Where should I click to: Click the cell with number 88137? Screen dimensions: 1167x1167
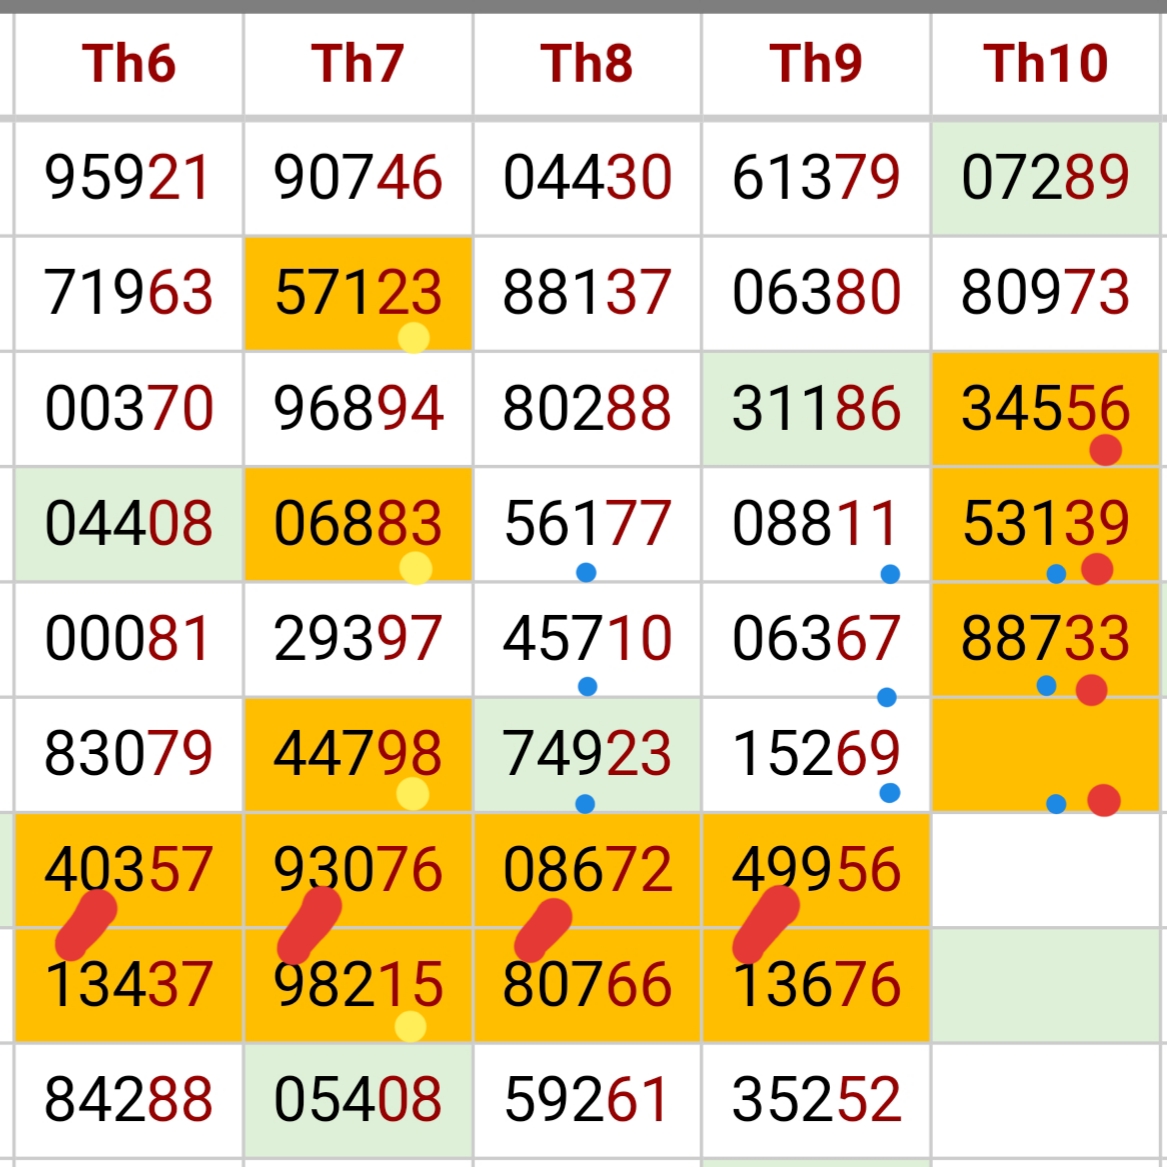[587, 293]
